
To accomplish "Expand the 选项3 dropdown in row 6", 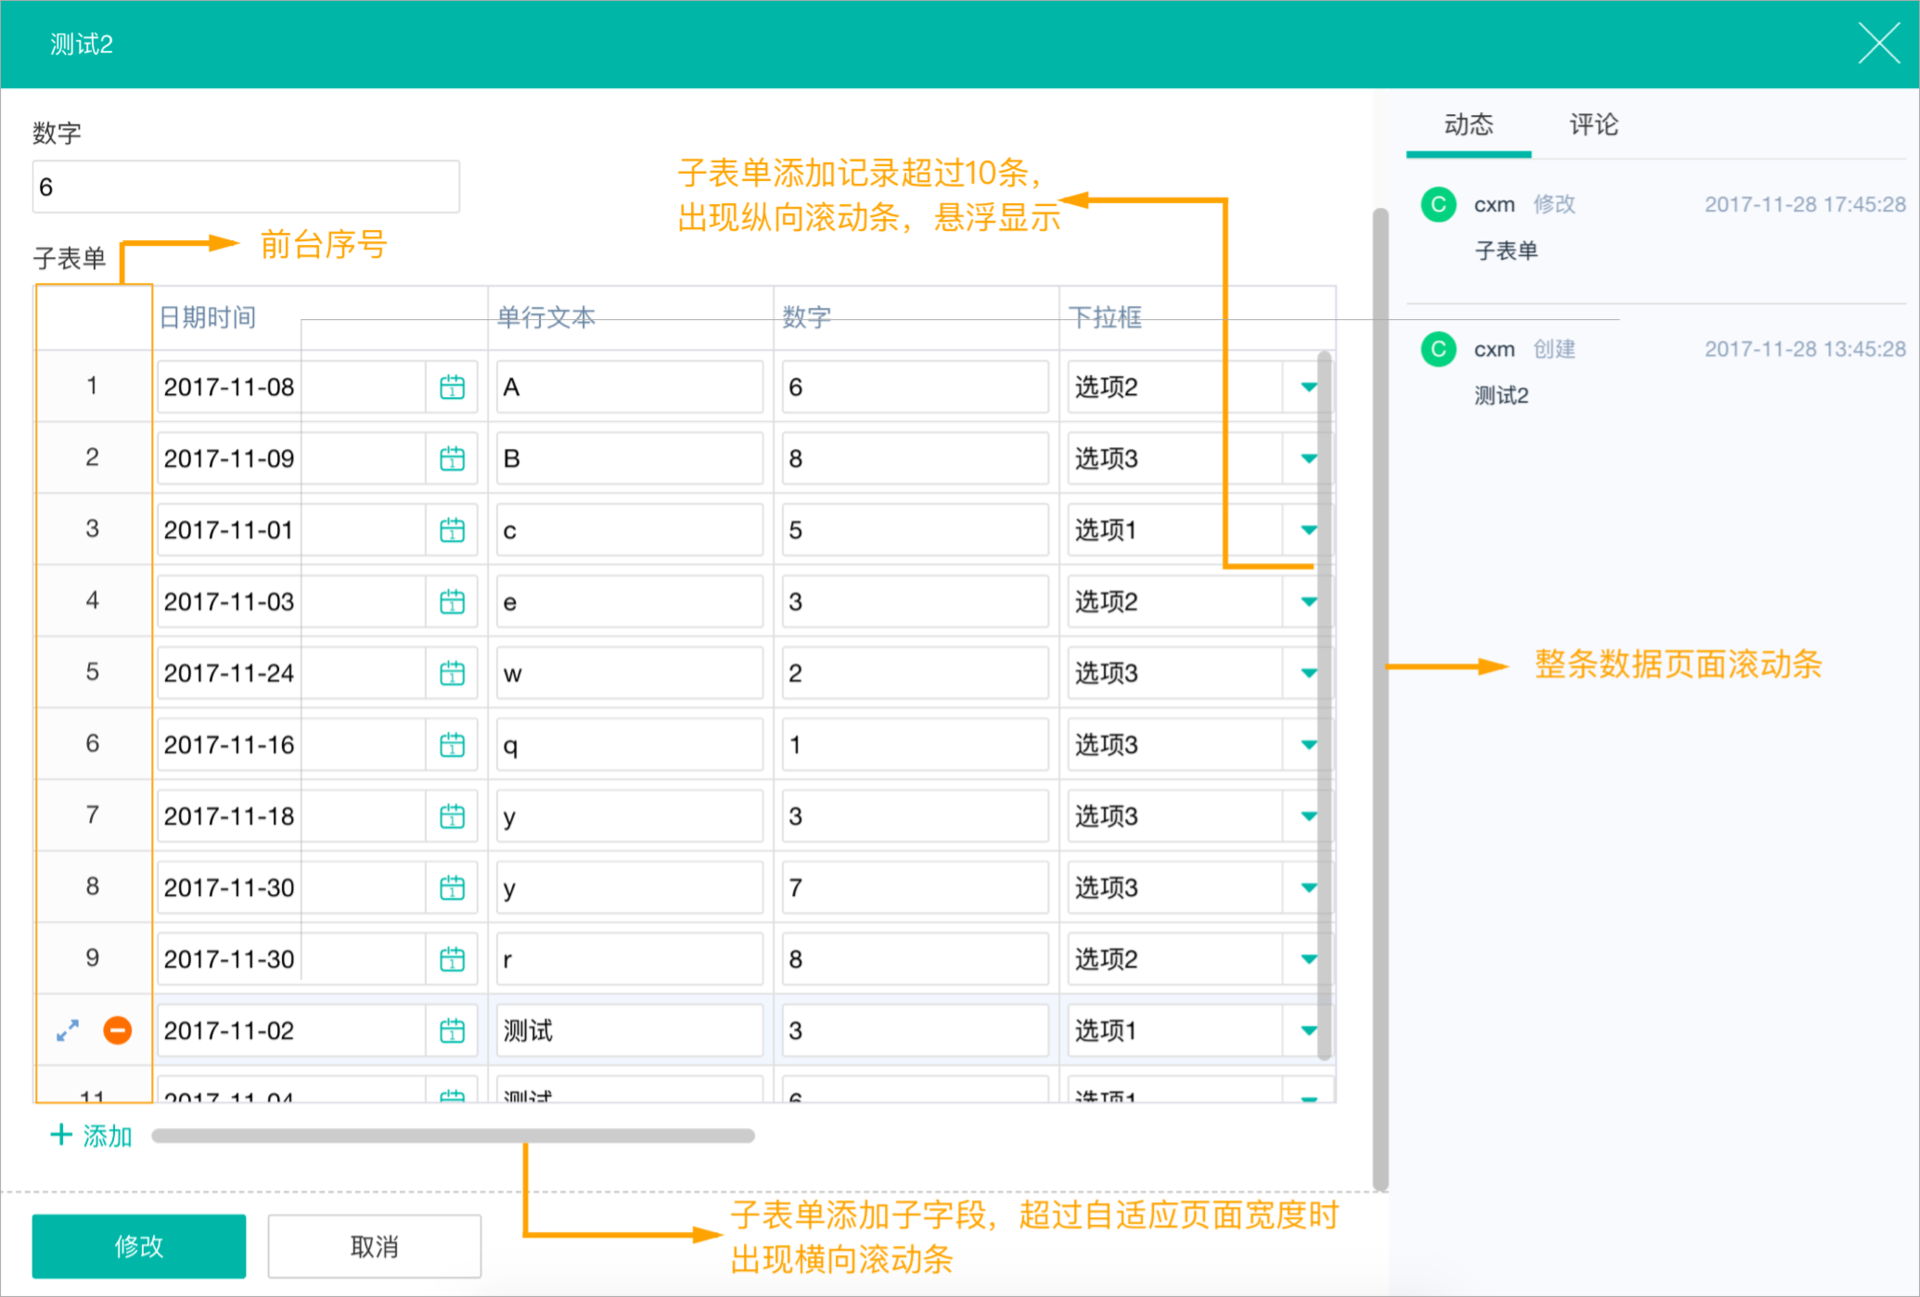I will tap(1307, 745).
